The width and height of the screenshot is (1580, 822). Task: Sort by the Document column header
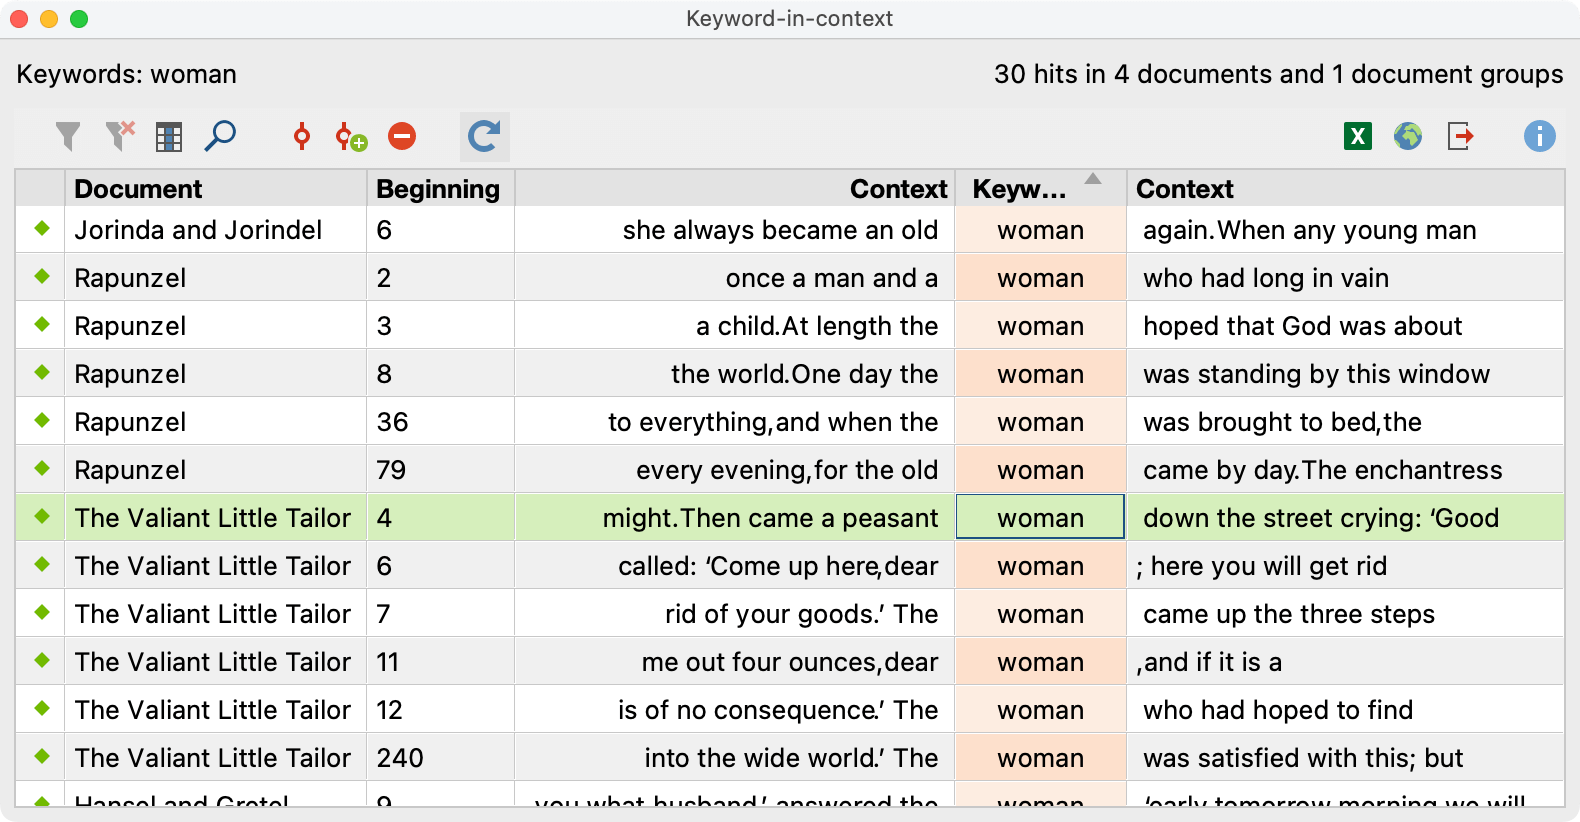216,188
